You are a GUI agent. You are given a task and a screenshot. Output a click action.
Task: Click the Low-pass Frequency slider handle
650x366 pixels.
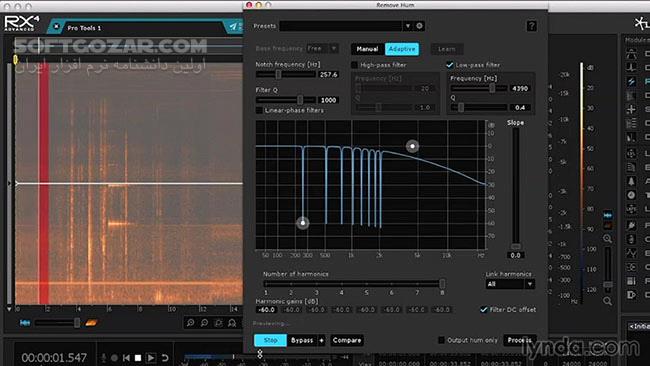[x=492, y=88]
